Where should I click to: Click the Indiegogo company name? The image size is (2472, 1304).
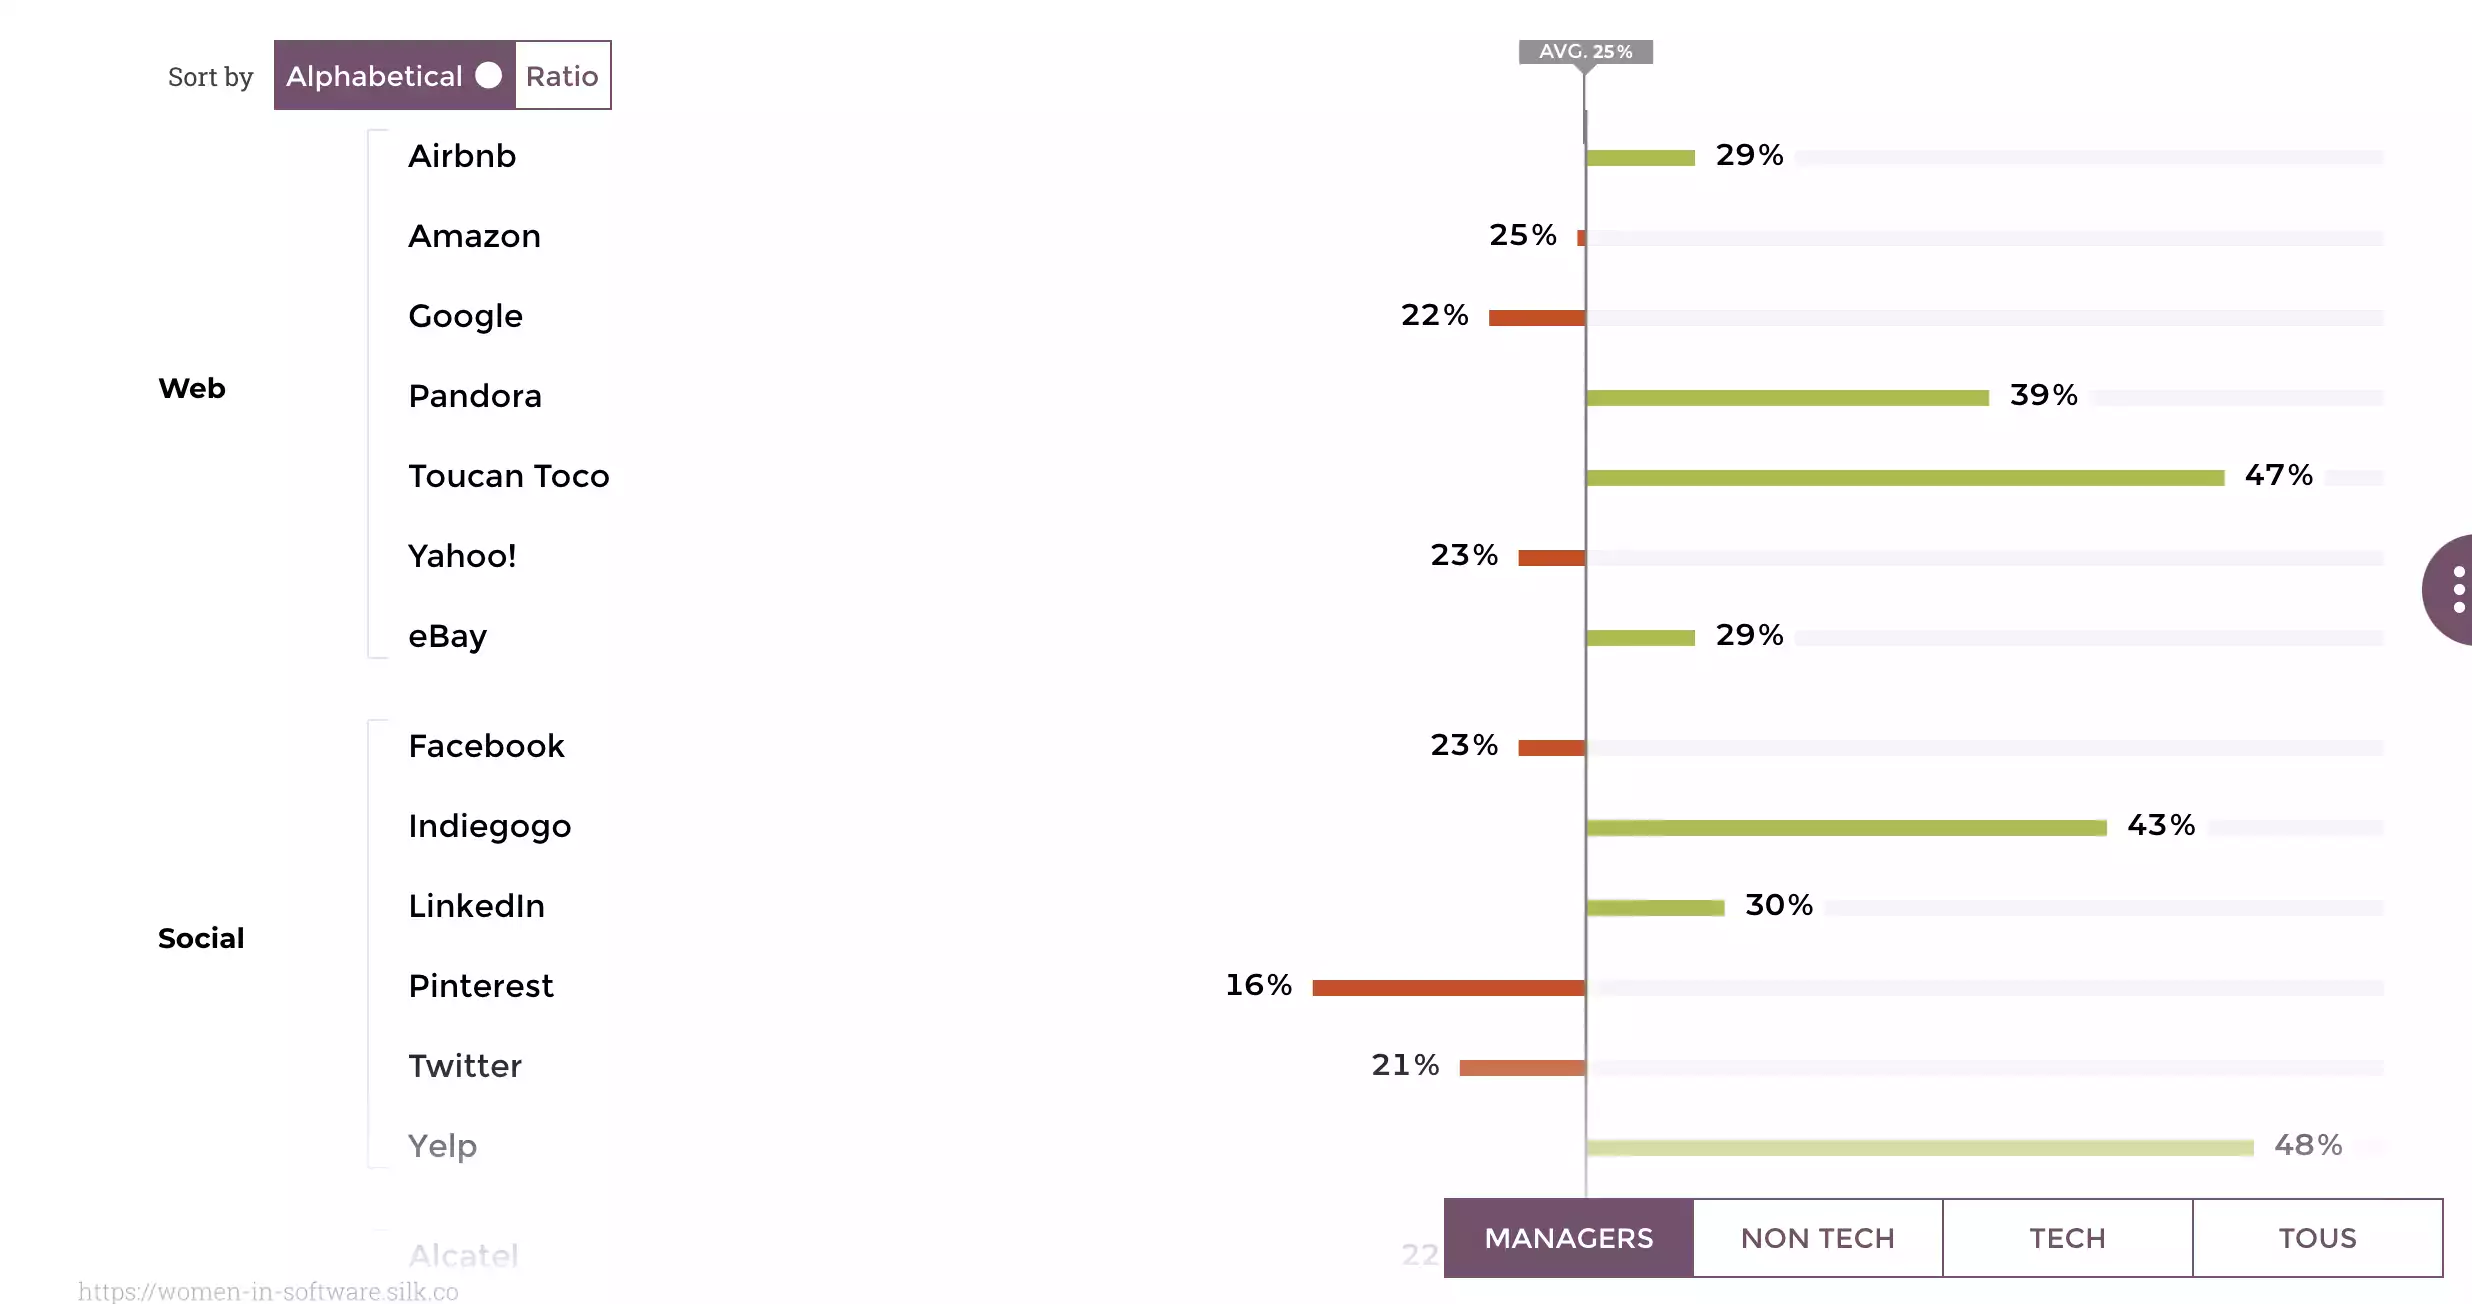[x=489, y=826]
